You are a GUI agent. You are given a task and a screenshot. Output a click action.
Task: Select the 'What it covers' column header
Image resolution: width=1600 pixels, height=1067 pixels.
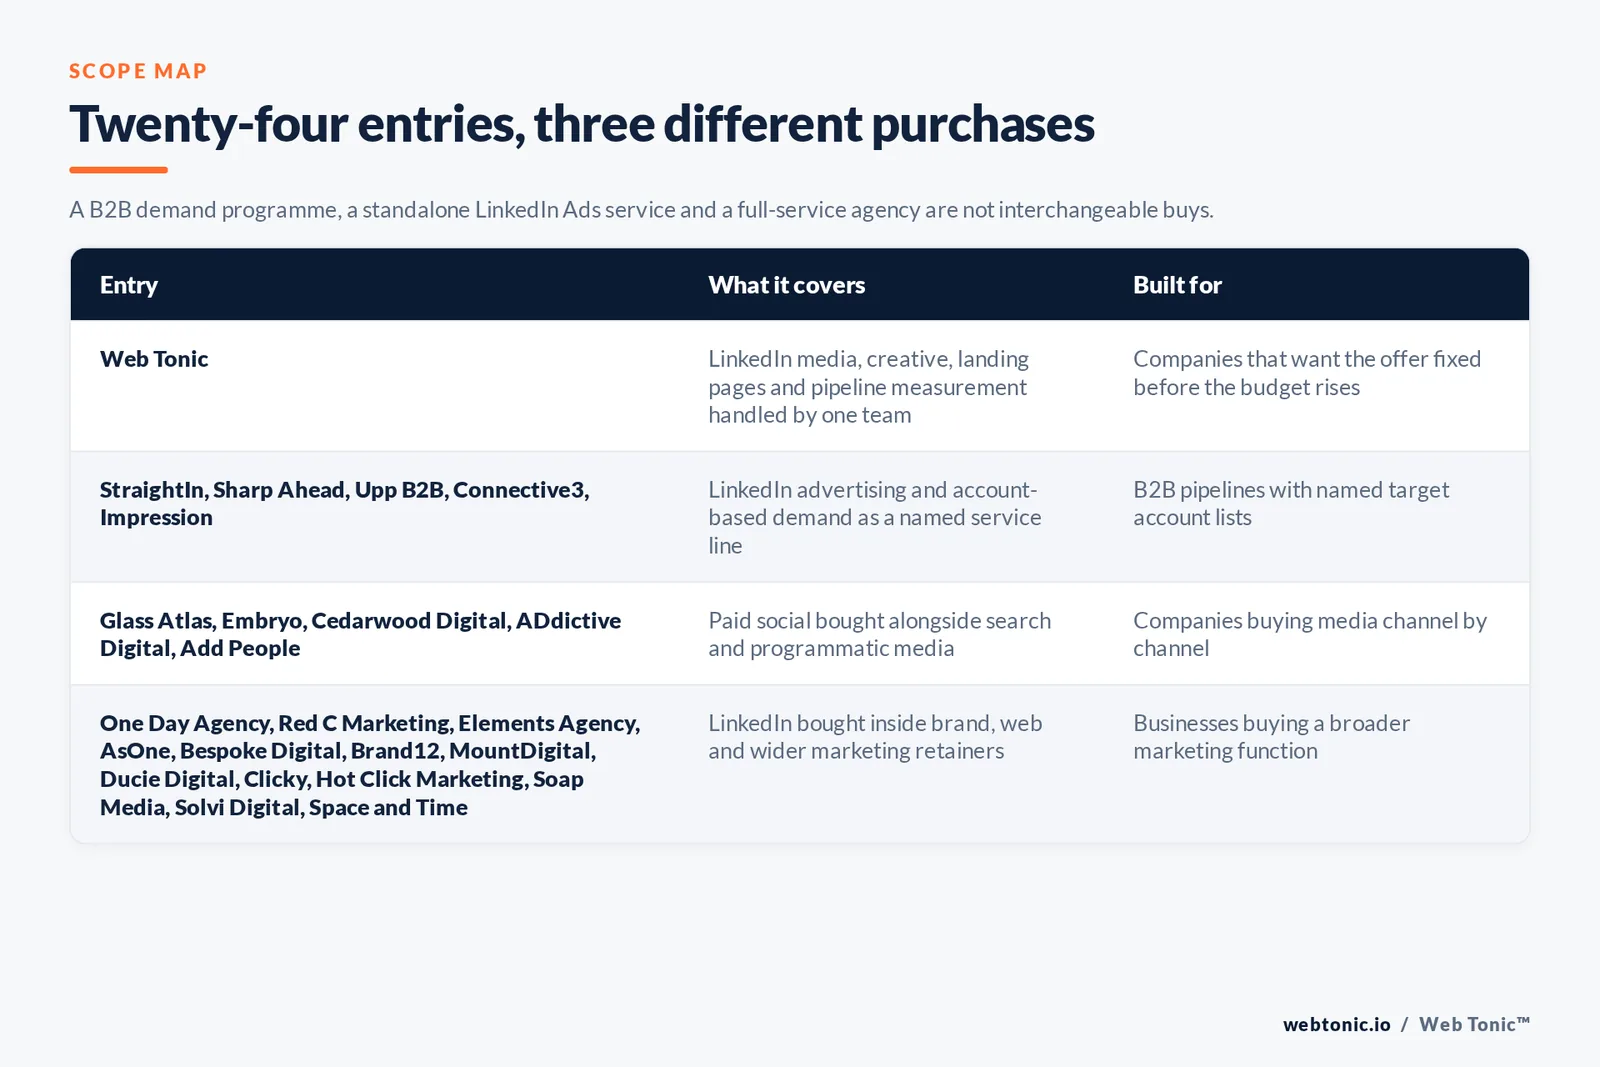click(787, 285)
